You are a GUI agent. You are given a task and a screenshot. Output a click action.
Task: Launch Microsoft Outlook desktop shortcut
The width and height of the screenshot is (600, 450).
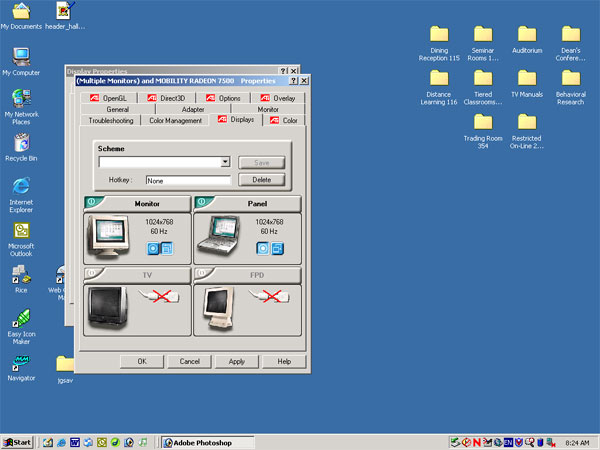tap(21, 239)
